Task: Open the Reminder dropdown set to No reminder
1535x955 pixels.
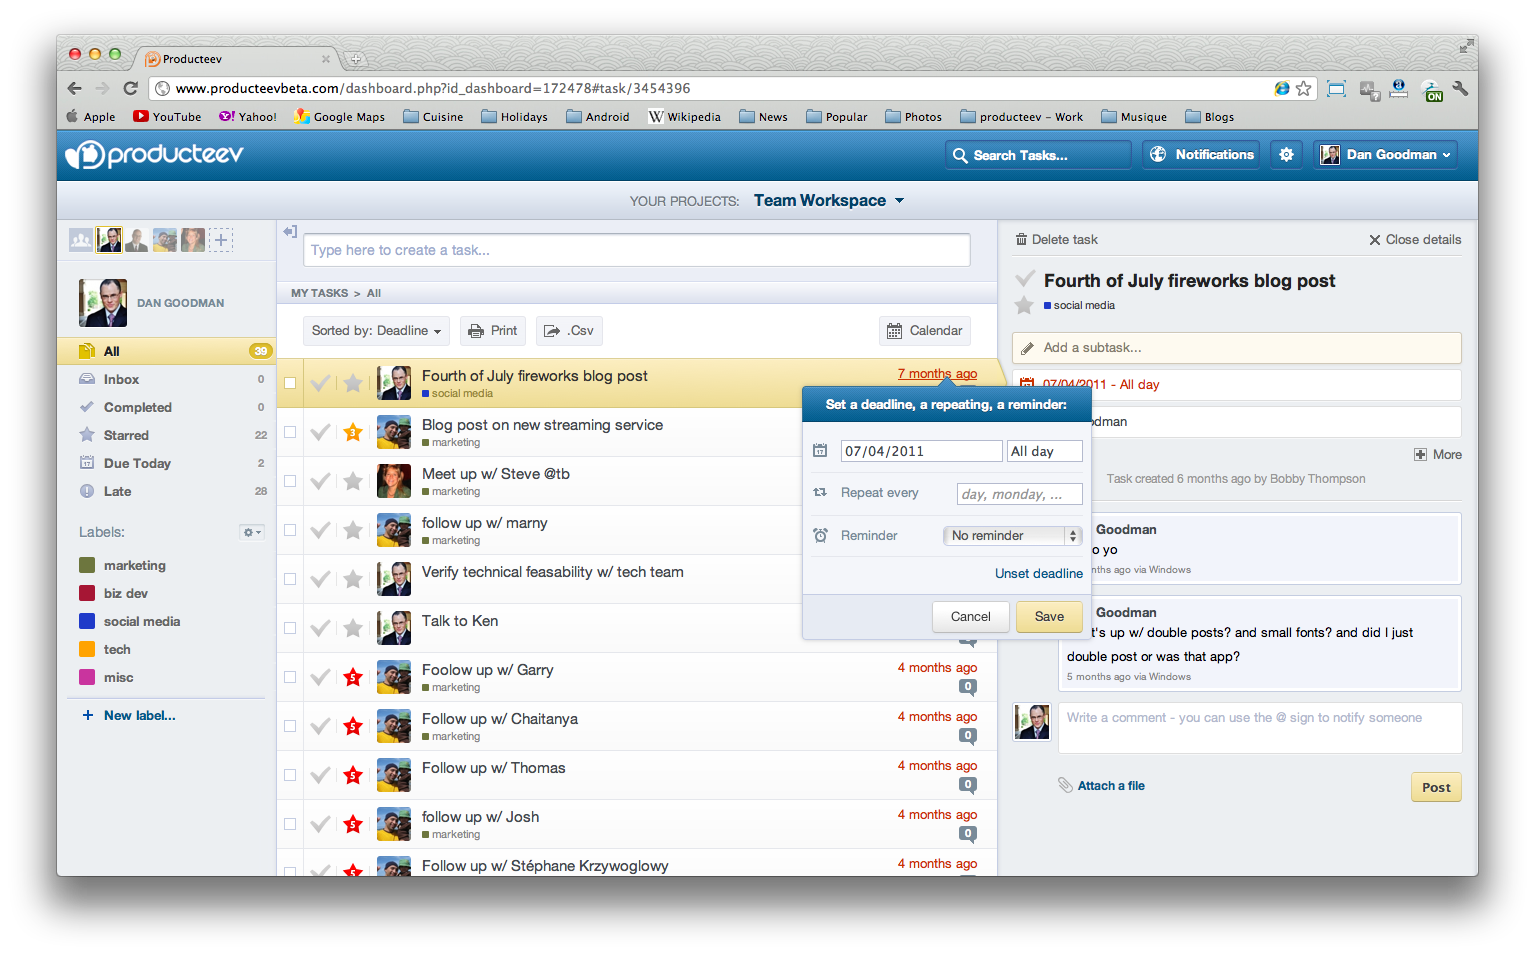Action: coord(1012,536)
